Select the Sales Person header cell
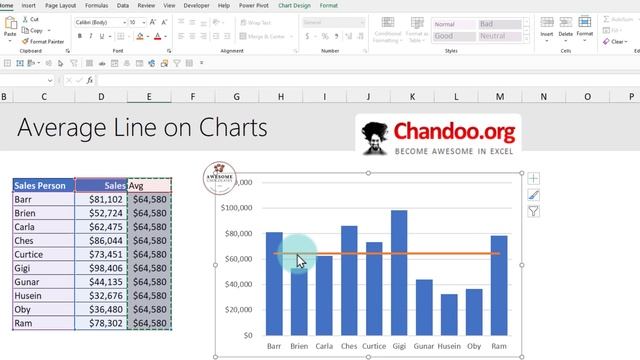 pos(44,185)
